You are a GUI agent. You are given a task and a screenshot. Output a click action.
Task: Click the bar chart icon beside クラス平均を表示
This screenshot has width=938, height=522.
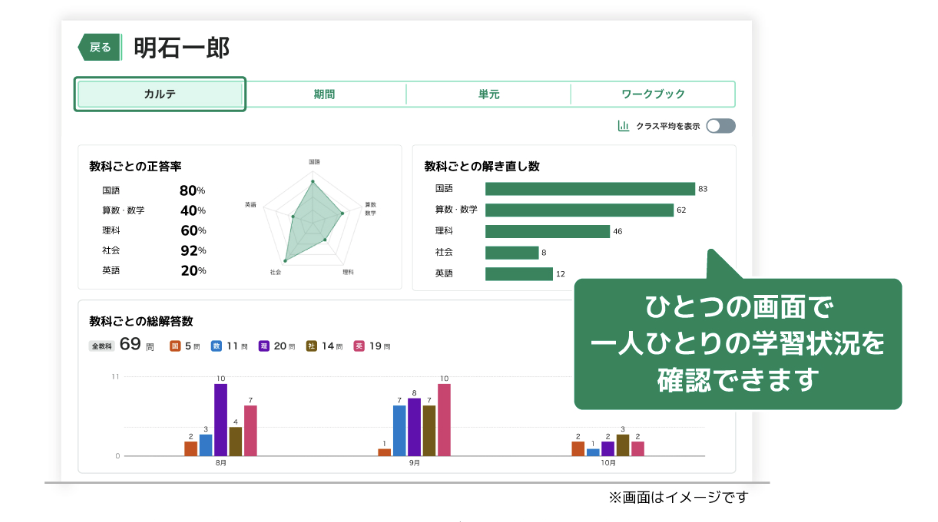tap(624, 126)
